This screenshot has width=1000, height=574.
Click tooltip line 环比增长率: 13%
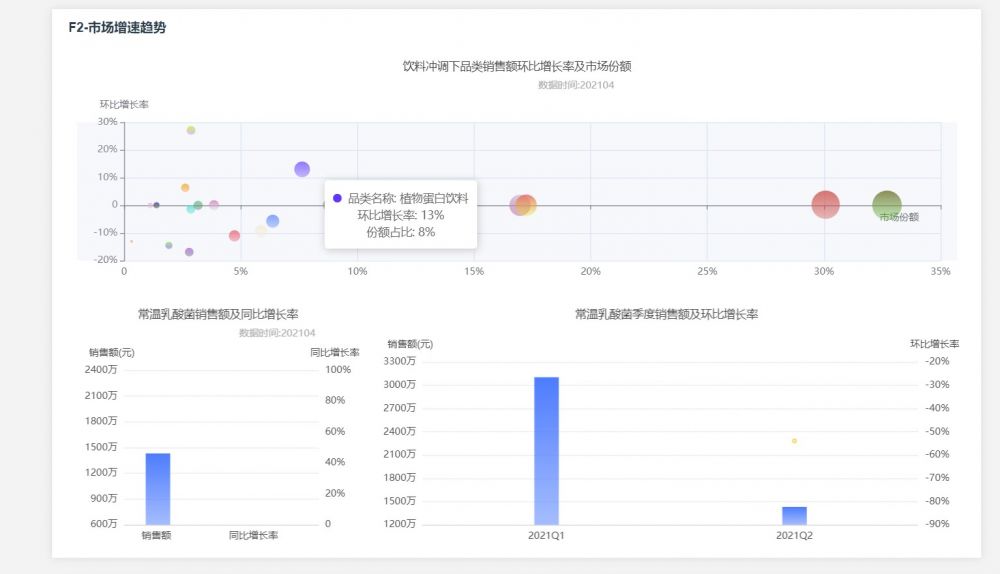pos(401,216)
